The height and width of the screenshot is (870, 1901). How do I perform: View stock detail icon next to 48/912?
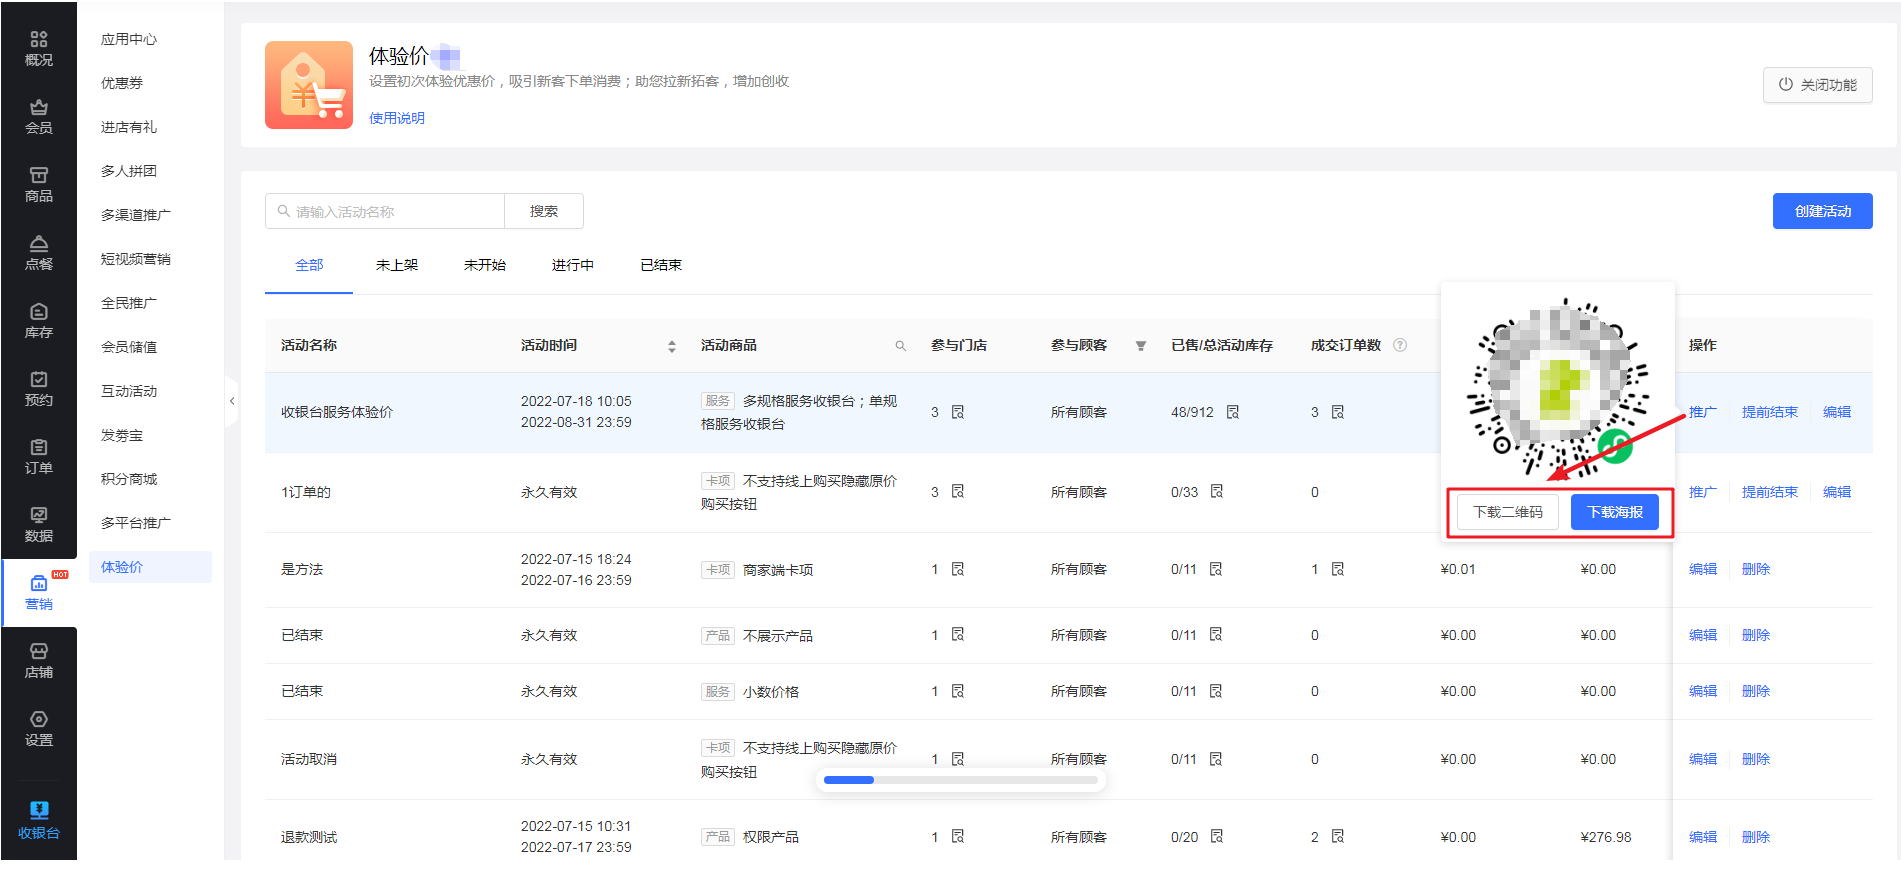pos(1233,412)
